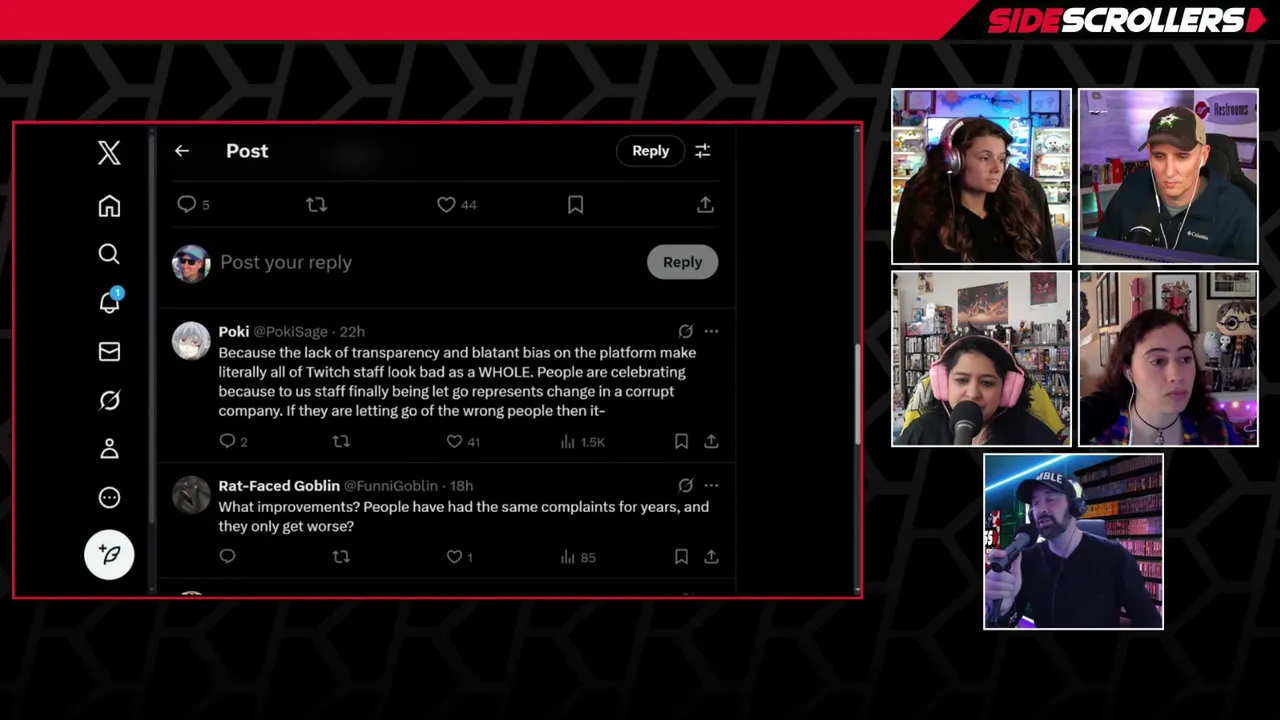Open the Poki display name link
The height and width of the screenshot is (720, 1280).
(234, 331)
